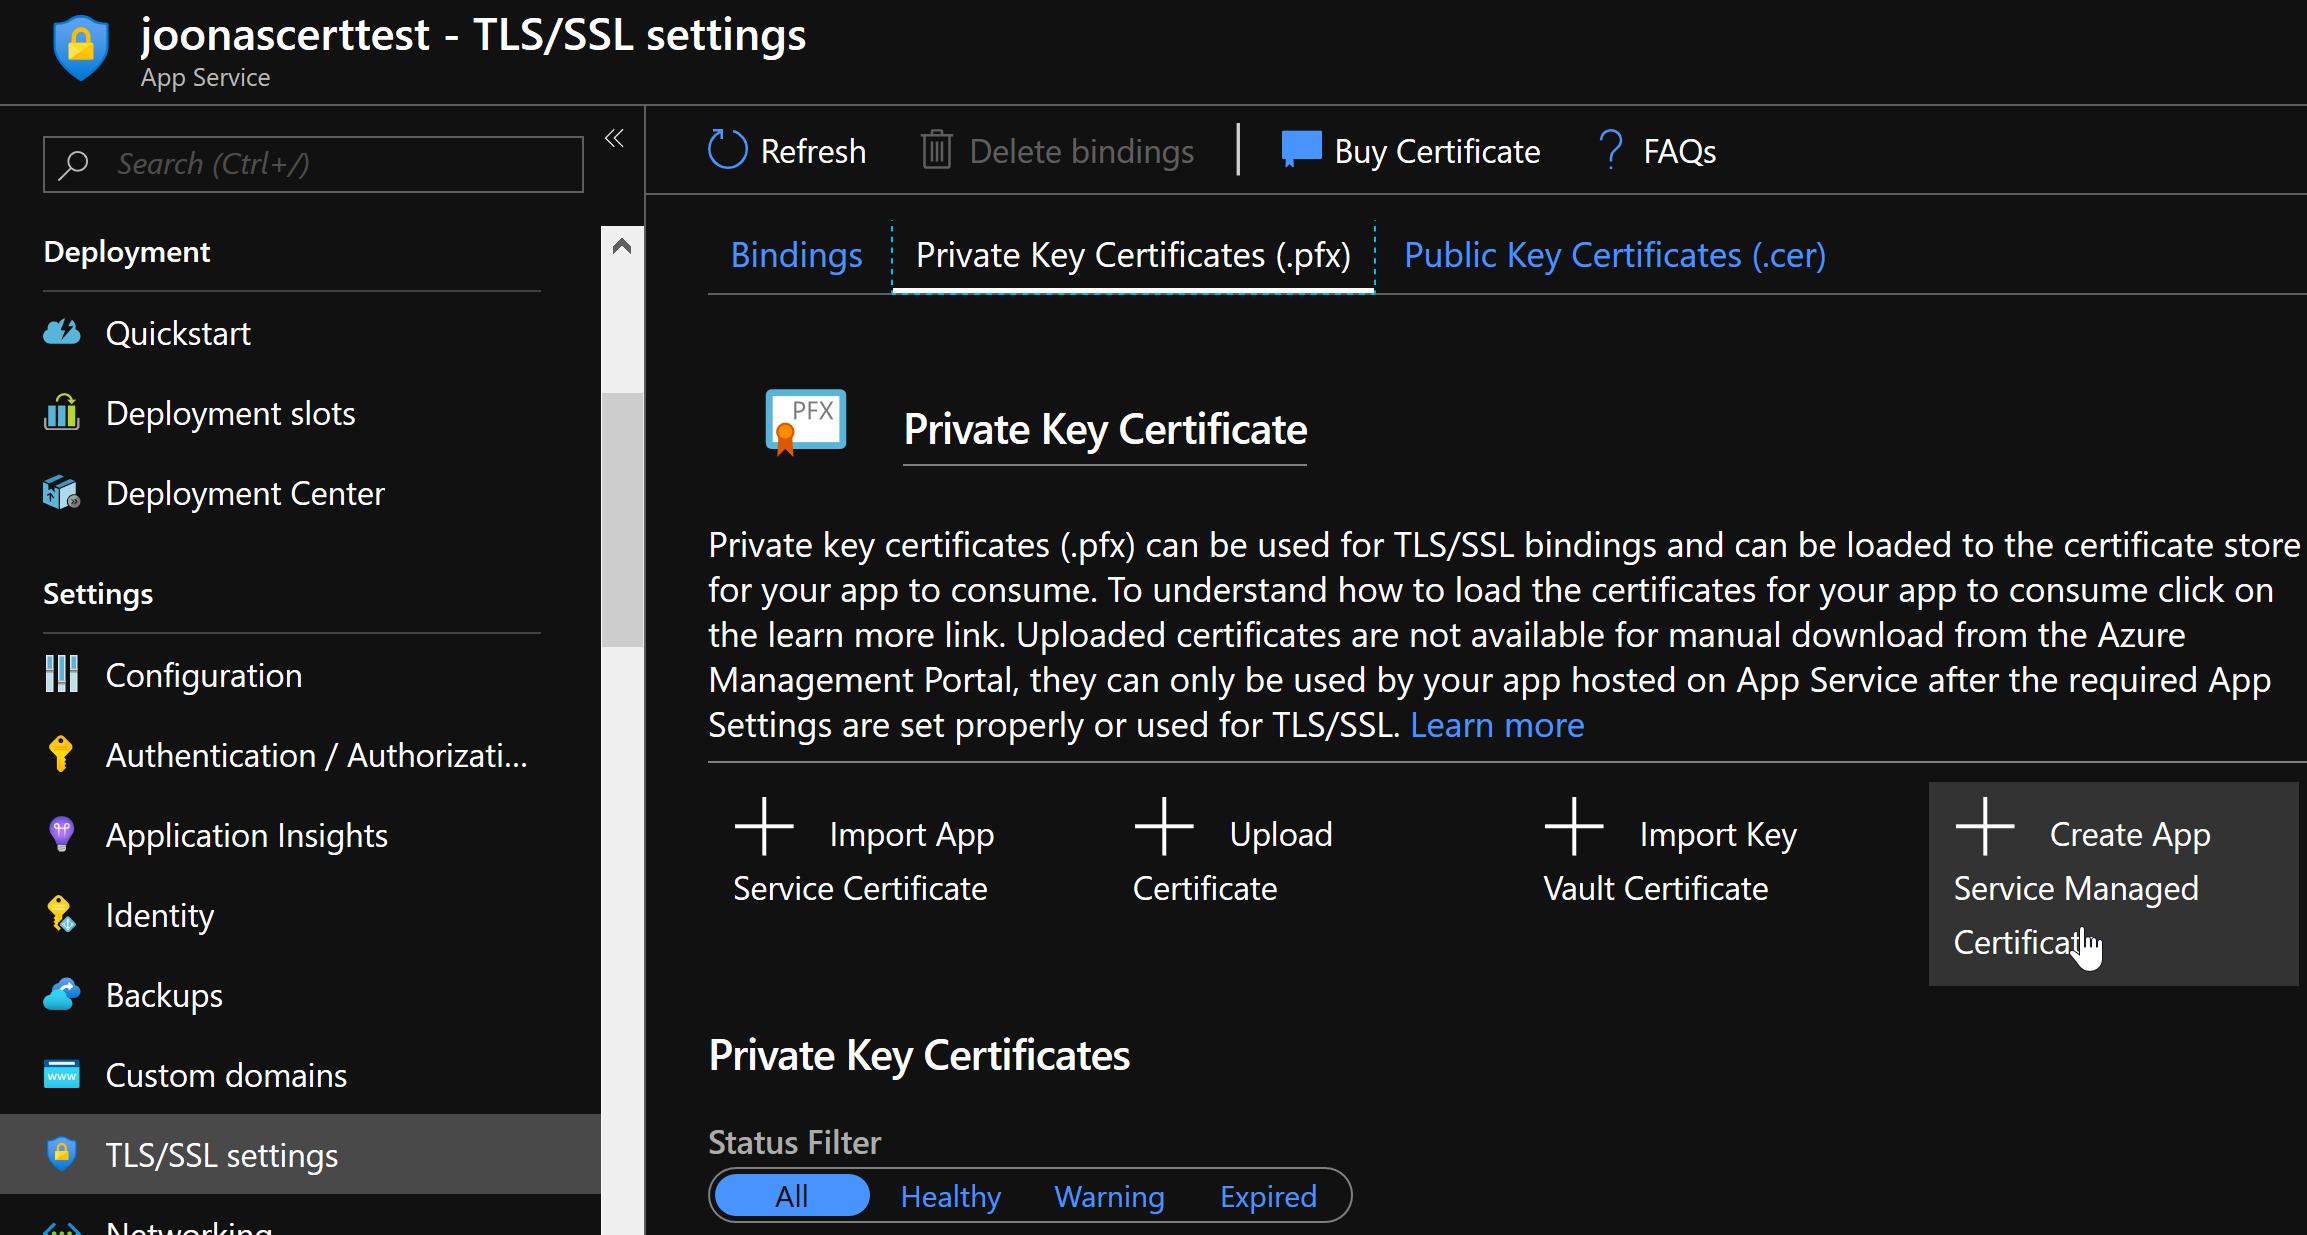Switch to the Bindings tab
The width and height of the screenshot is (2307, 1235).
pos(796,255)
